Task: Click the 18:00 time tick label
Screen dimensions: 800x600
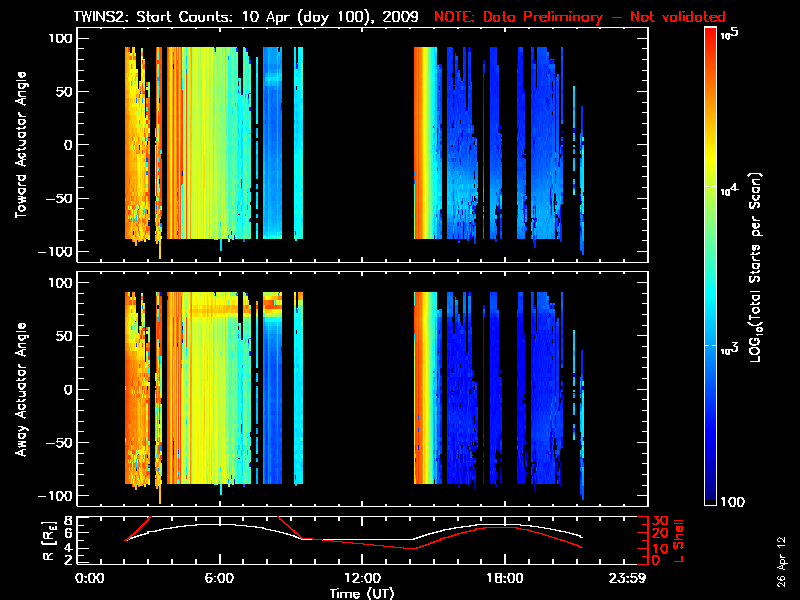Action: [504, 579]
